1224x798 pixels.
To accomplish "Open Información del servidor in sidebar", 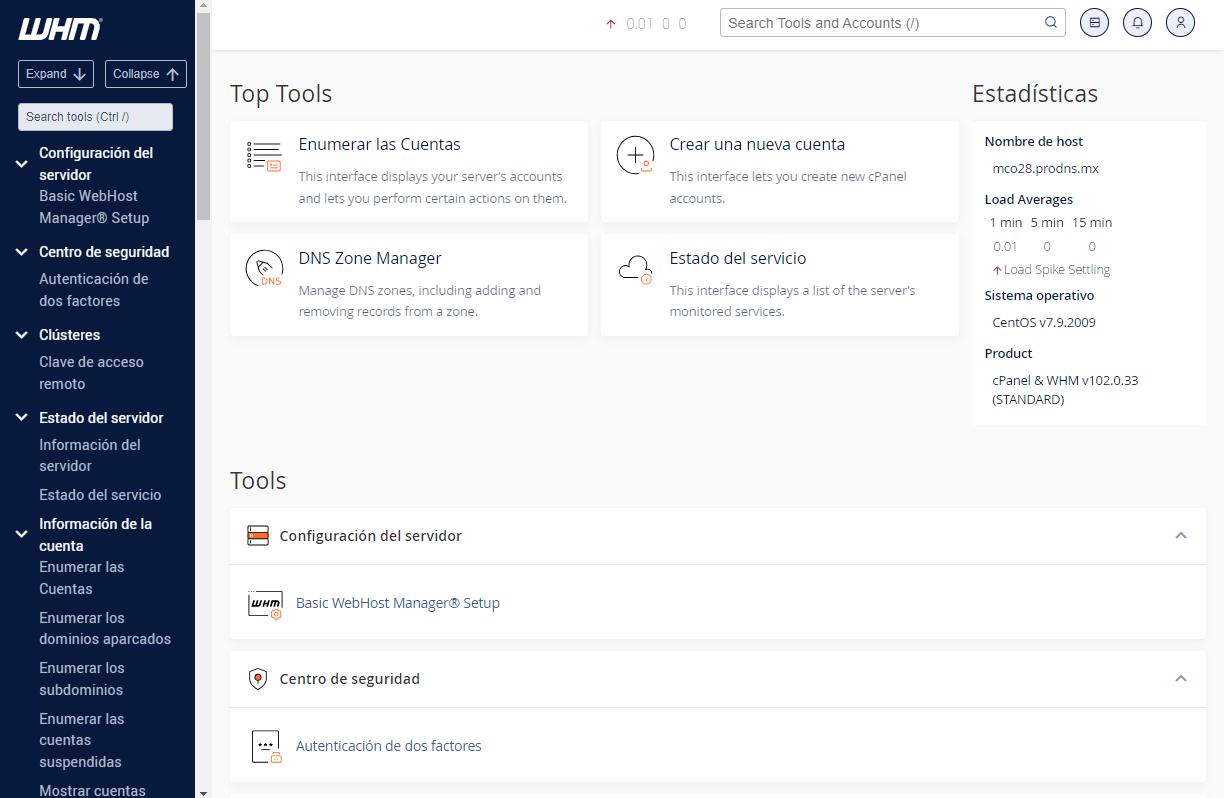I will click(90, 455).
